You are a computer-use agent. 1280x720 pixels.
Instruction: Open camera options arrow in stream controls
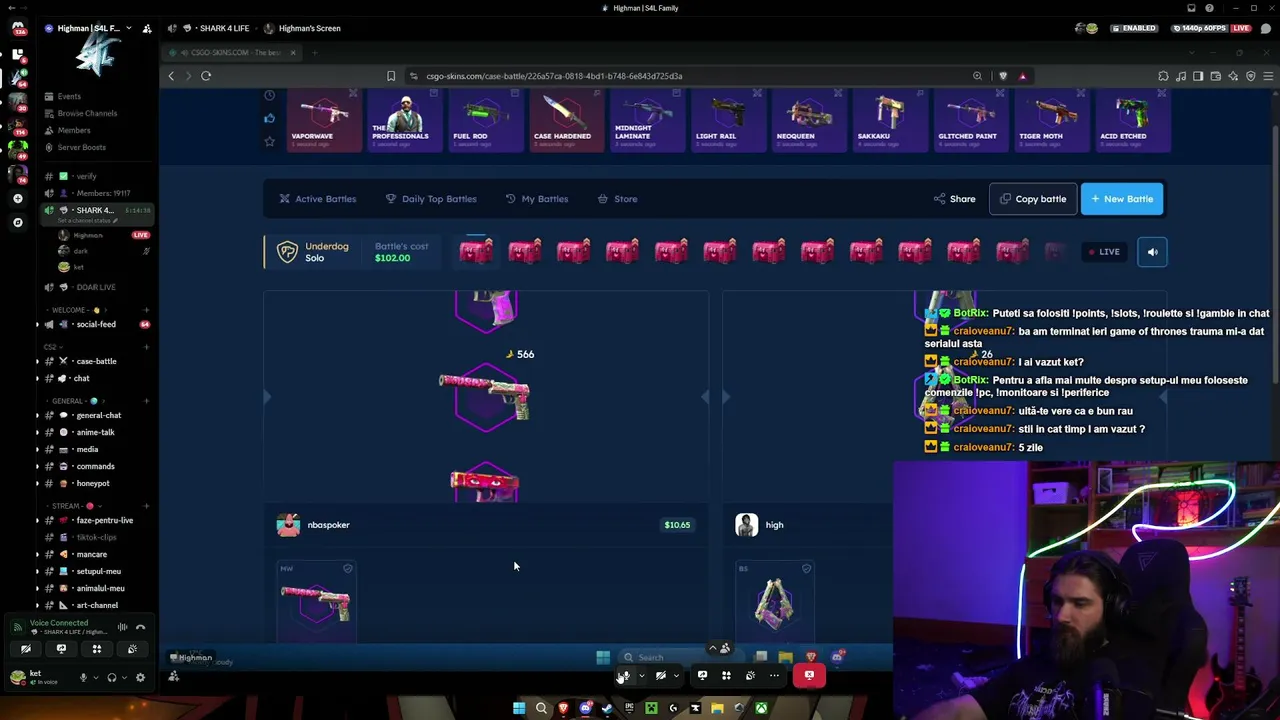676,676
